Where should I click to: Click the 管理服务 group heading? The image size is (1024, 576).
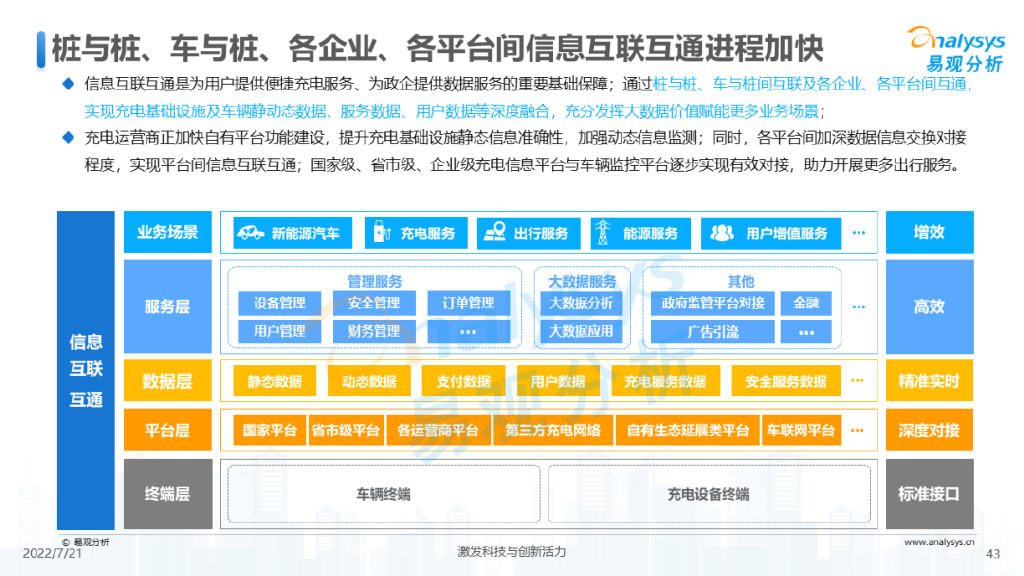374,281
